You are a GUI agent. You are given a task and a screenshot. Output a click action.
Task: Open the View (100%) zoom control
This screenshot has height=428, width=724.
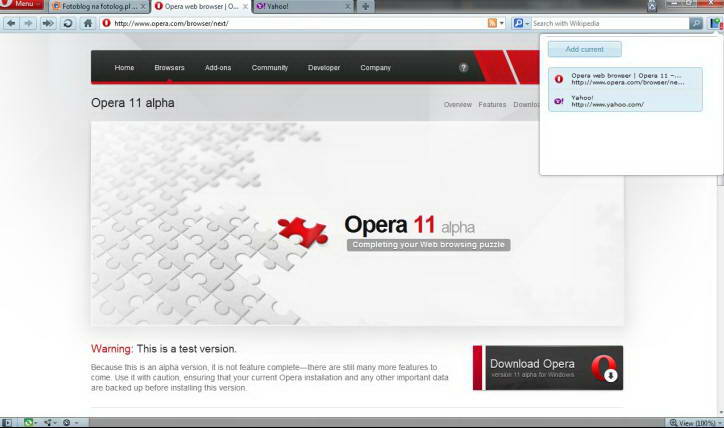click(x=694, y=422)
